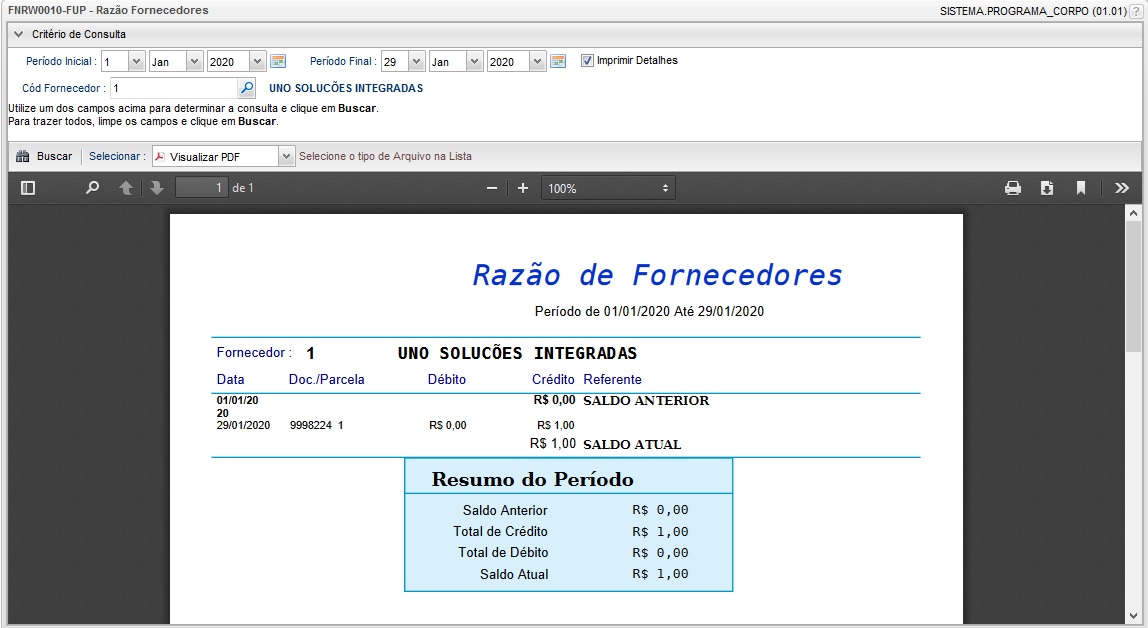Open the Período Final calendar picker

(558, 61)
